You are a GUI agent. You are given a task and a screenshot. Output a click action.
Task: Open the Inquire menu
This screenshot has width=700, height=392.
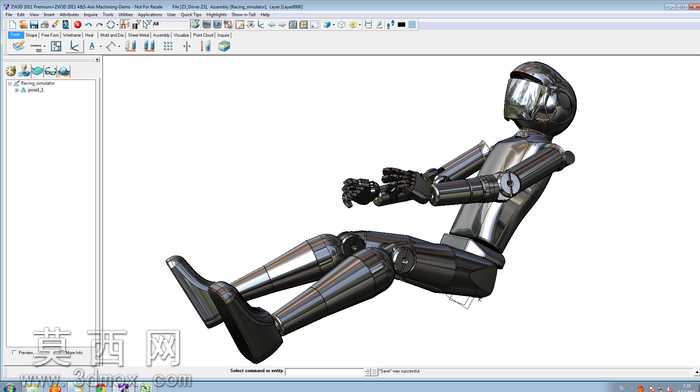click(91, 15)
